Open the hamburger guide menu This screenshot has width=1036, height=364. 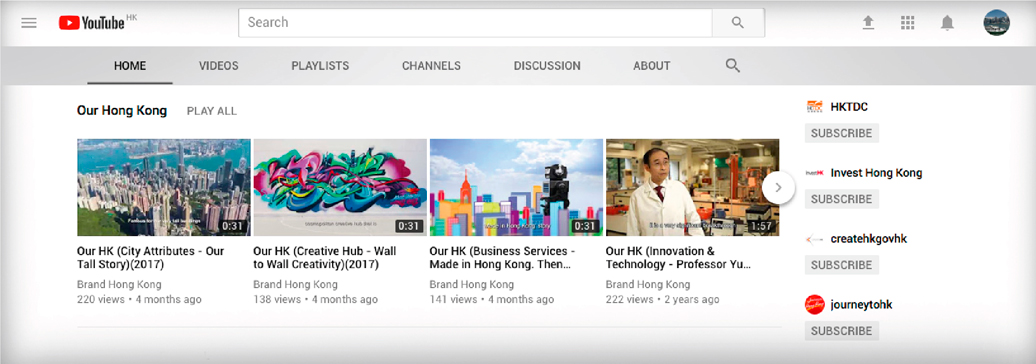pos(28,23)
